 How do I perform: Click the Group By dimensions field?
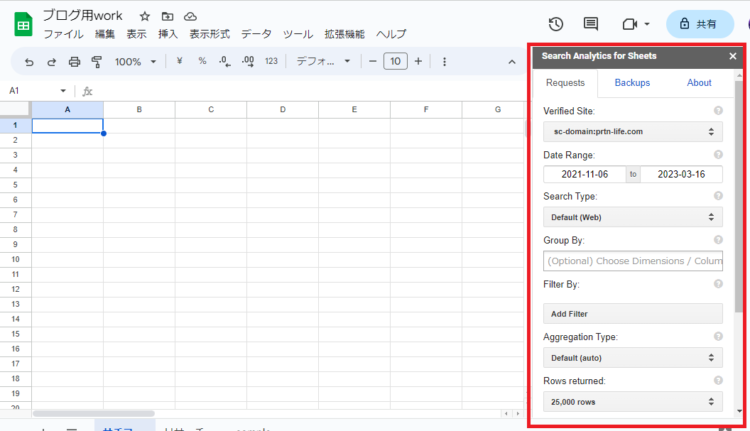(633, 261)
